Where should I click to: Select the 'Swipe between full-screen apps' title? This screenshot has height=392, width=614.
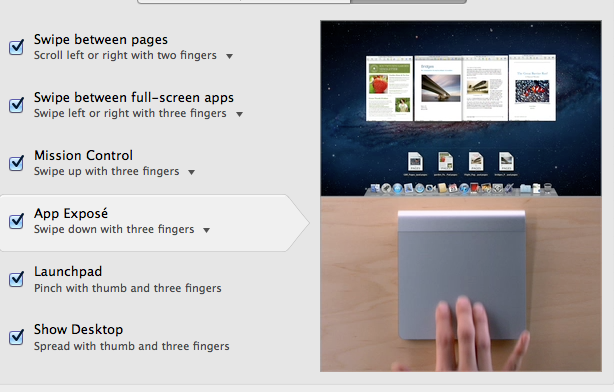134,98
